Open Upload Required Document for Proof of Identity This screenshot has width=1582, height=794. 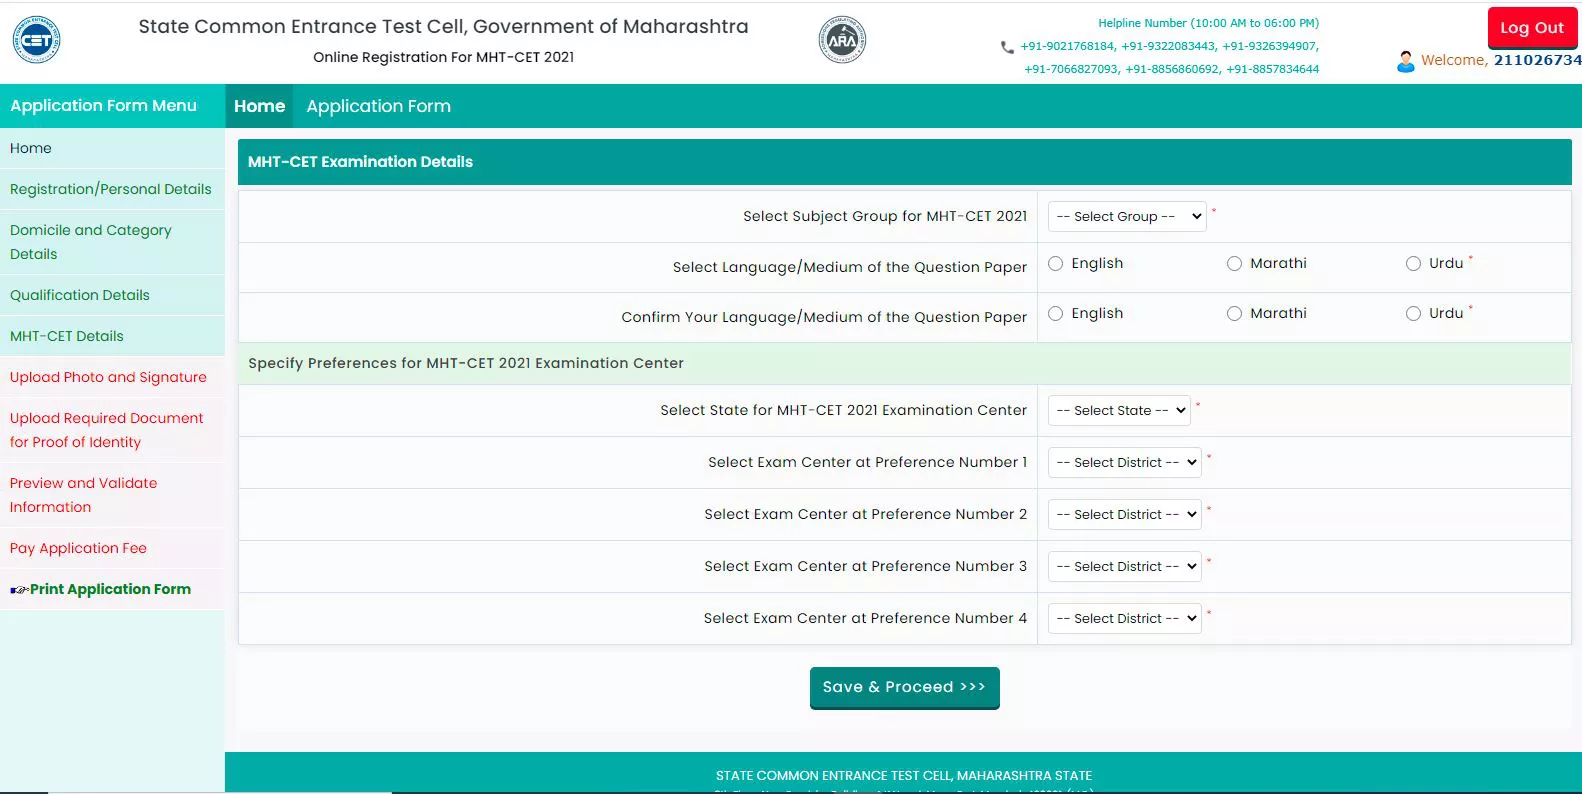click(112, 430)
